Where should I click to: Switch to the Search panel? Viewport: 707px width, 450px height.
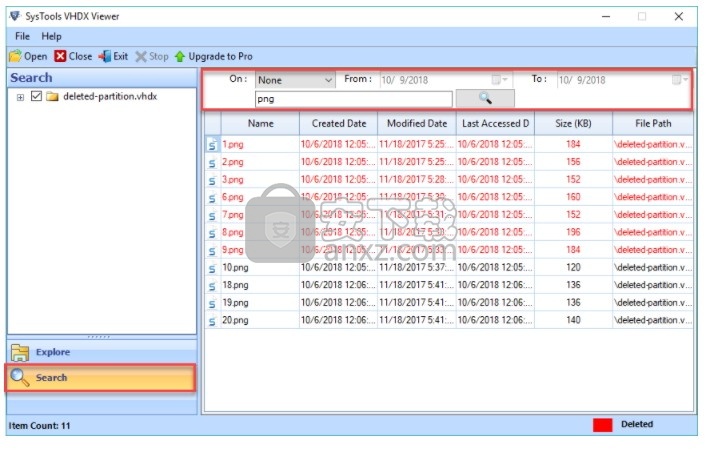(x=101, y=378)
